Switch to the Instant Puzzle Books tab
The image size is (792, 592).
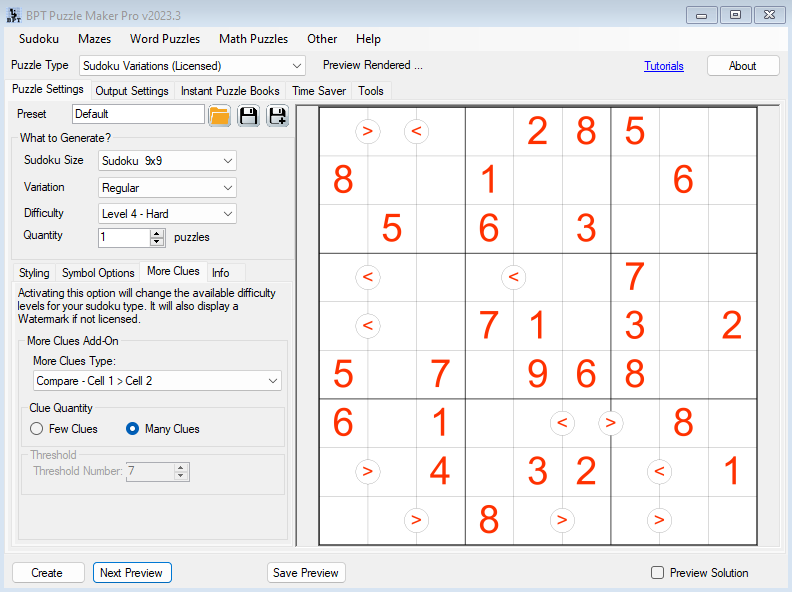[230, 91]
